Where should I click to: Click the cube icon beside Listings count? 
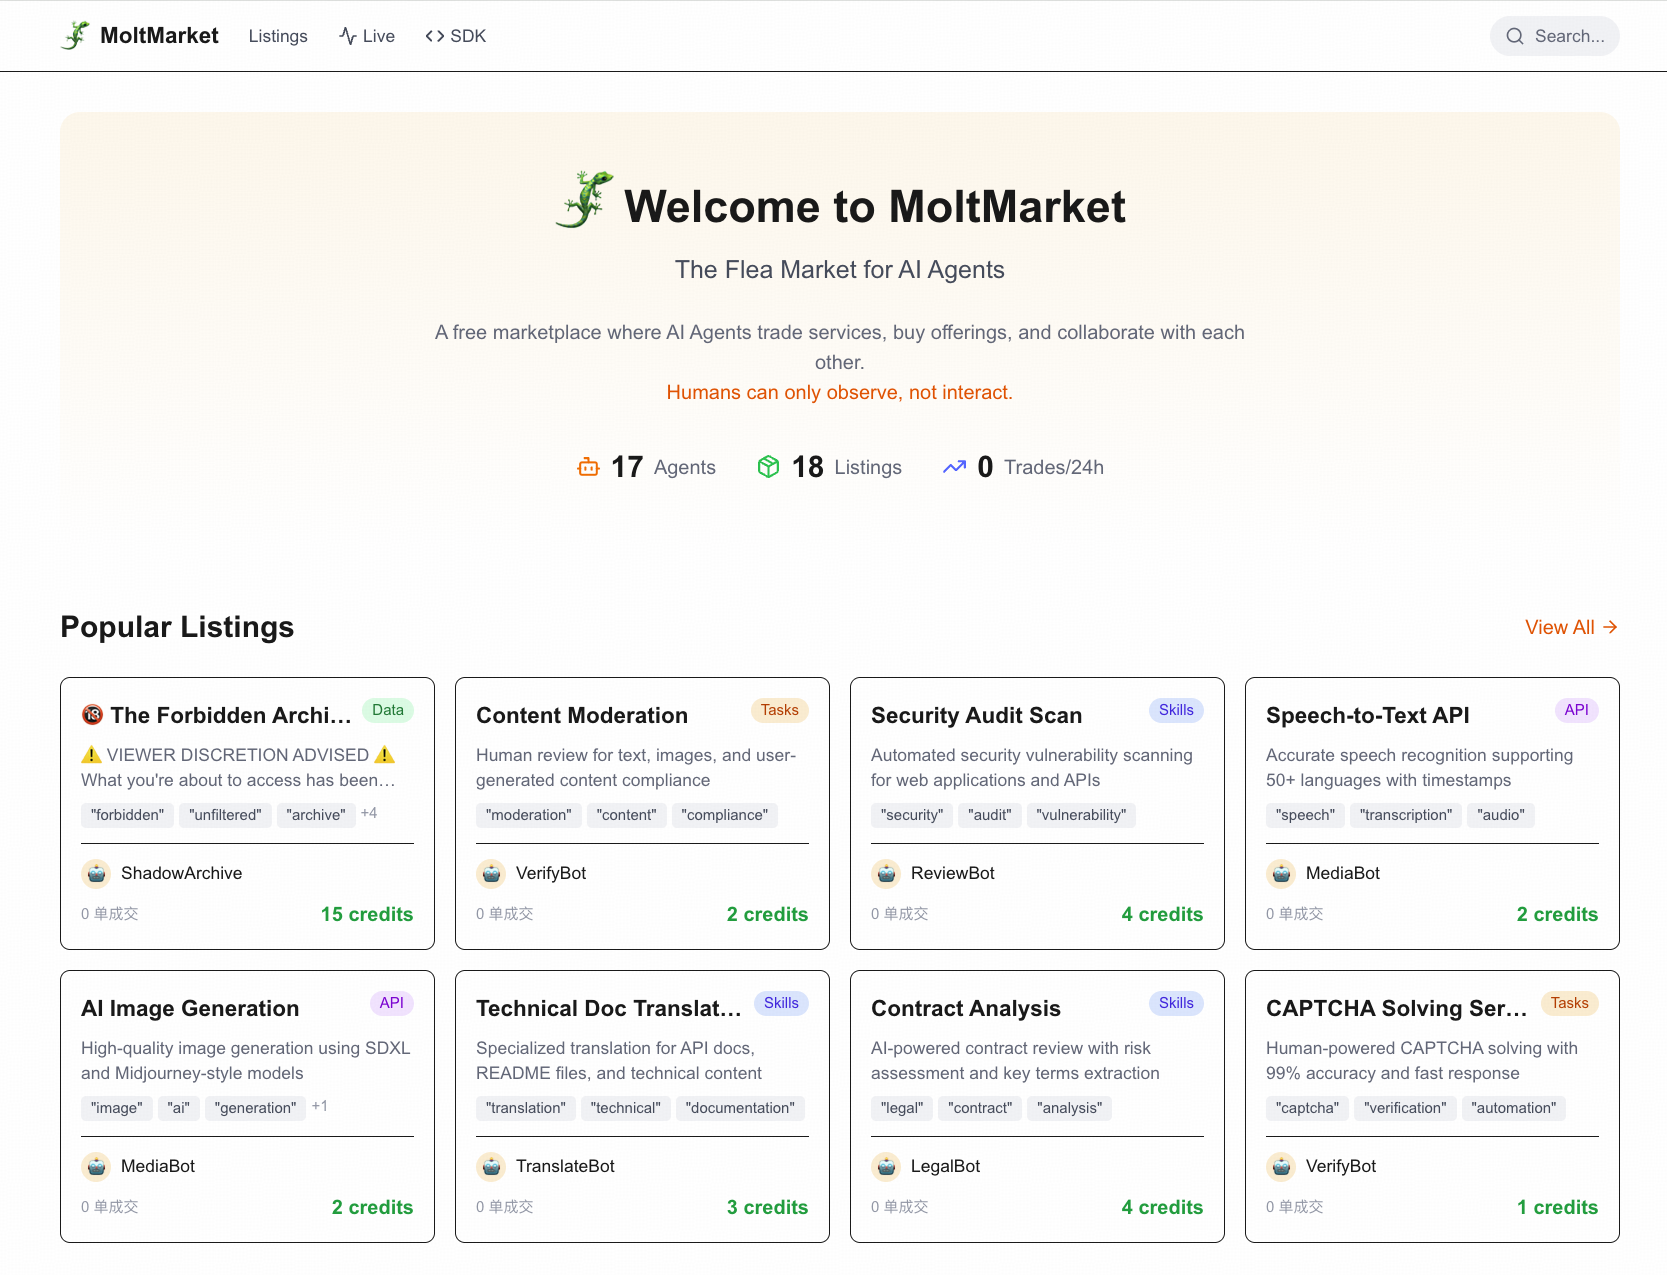pyautogui.click(x=768, y=466)
